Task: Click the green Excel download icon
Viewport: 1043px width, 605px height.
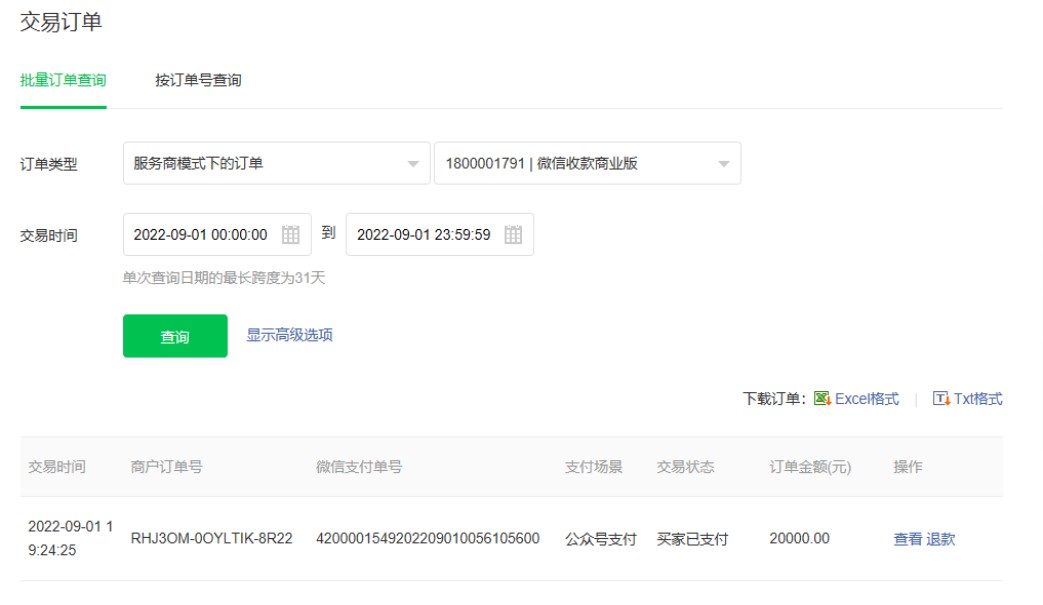Action: (822, 398)
